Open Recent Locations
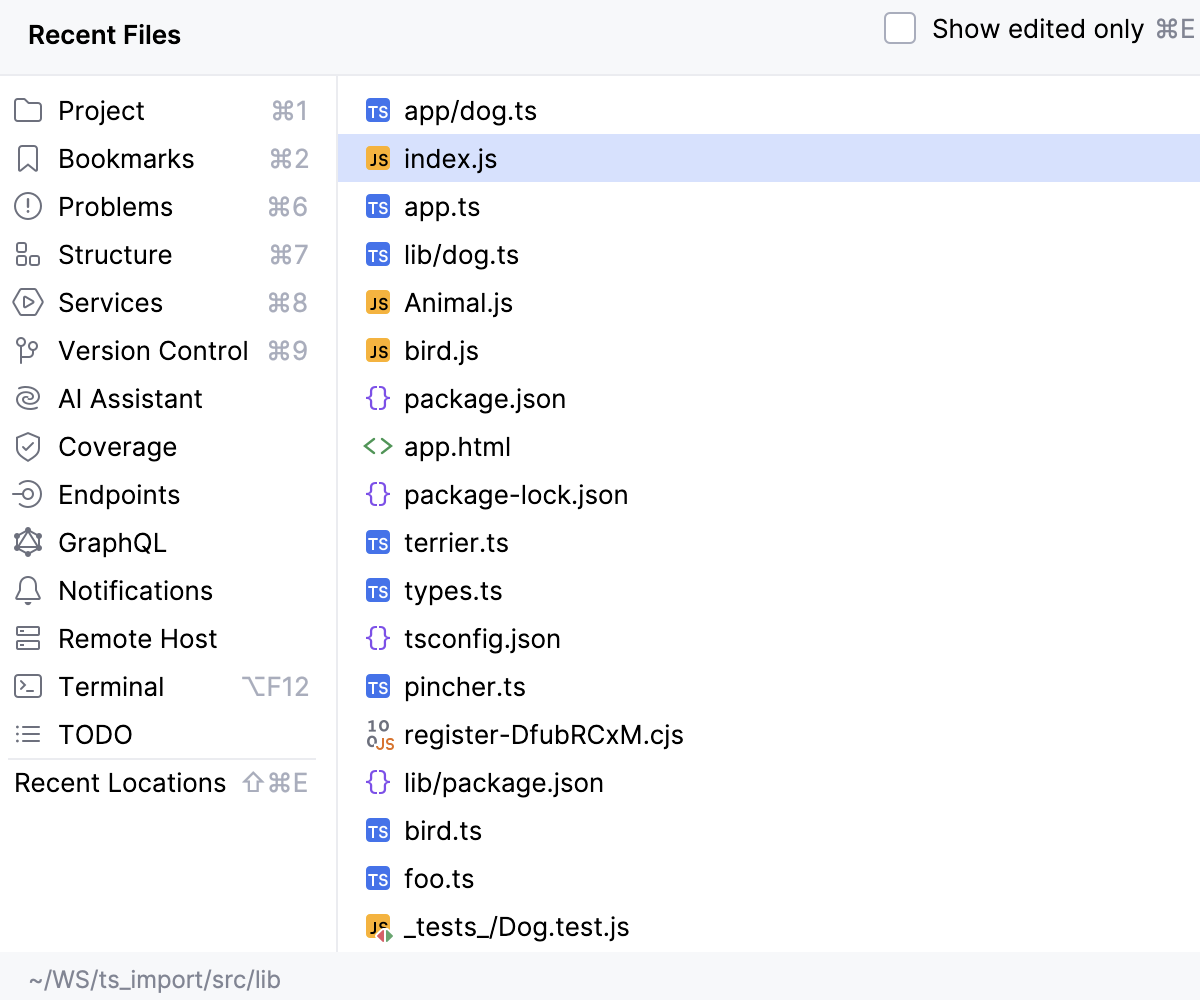 tap(119, 783)
